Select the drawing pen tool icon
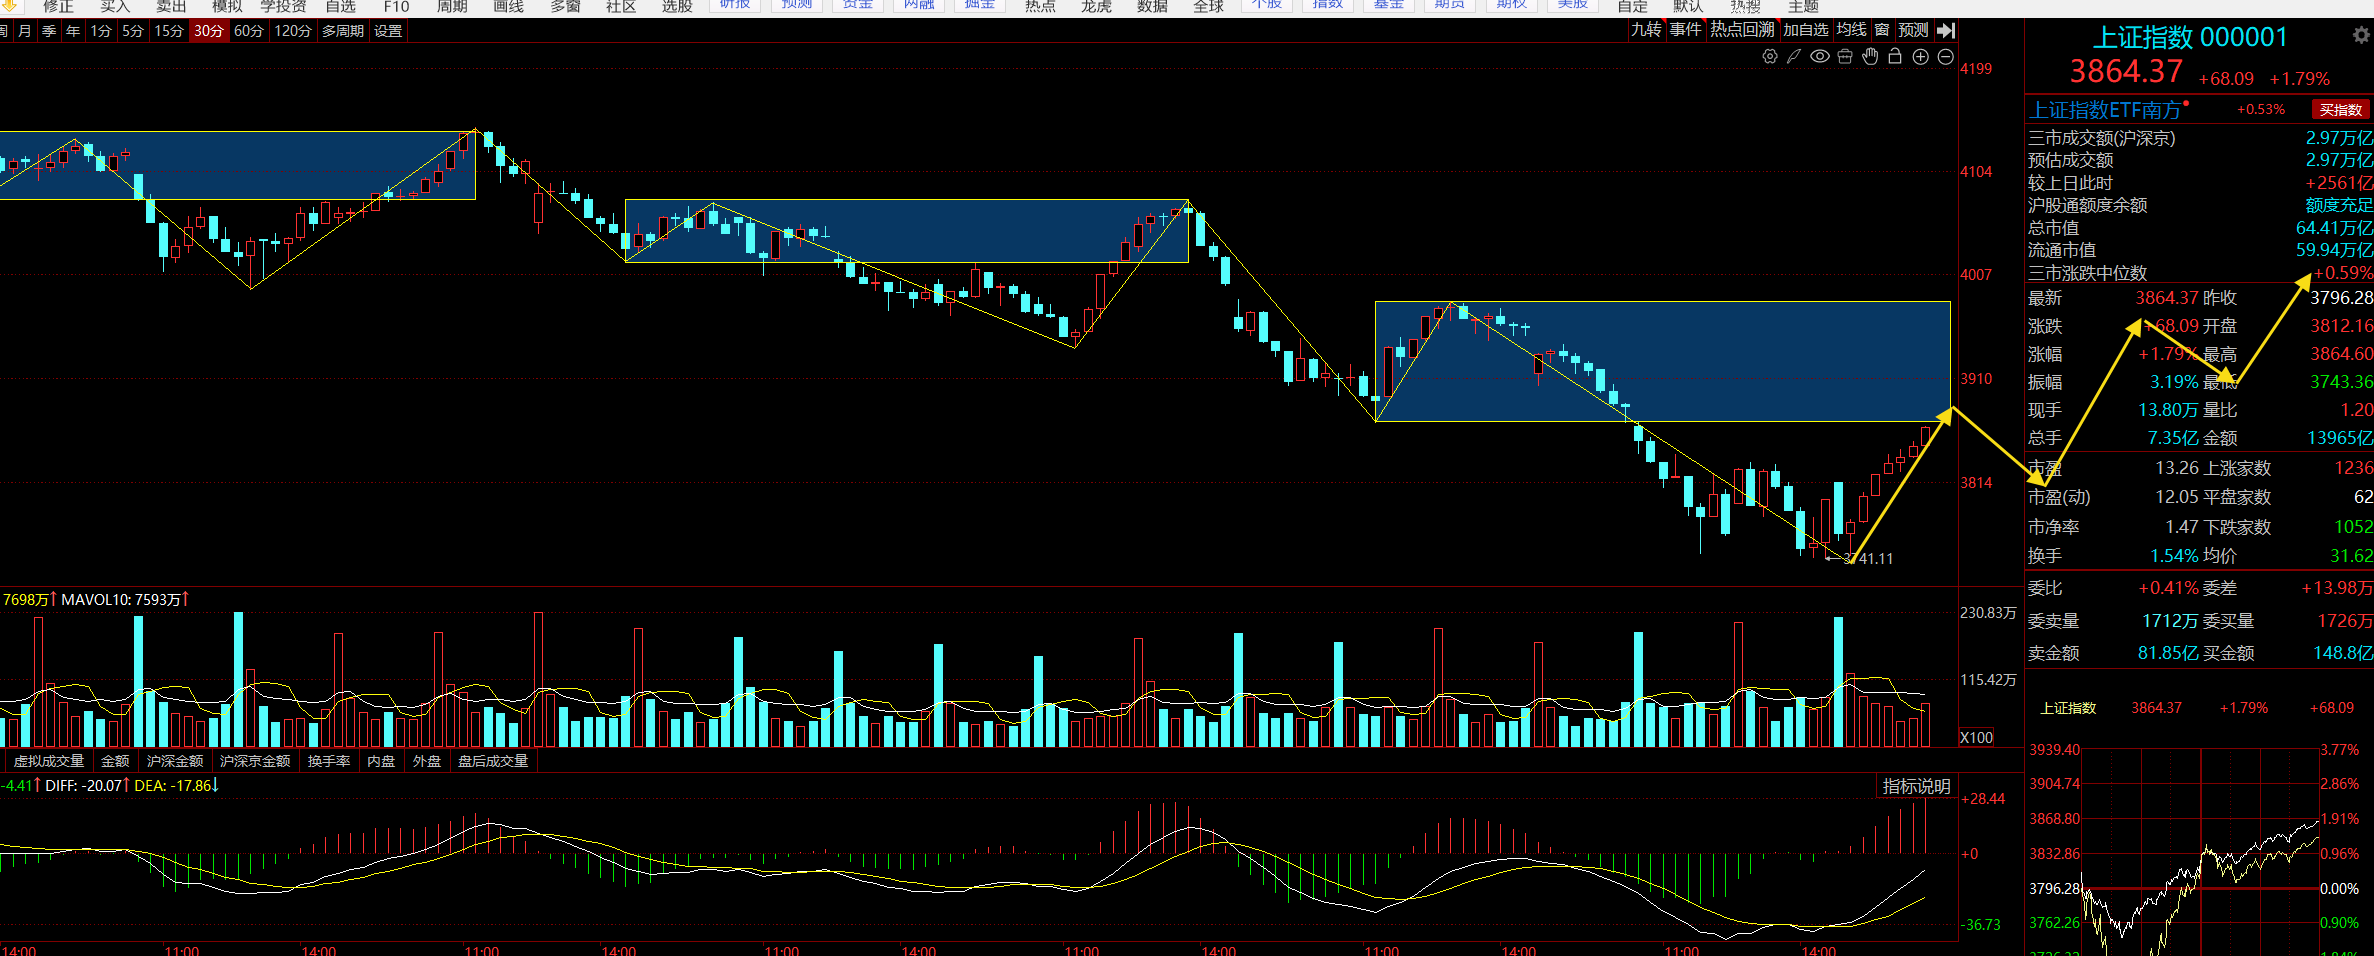This screenshot has width=2374, height=956. tap(1794, 57)
